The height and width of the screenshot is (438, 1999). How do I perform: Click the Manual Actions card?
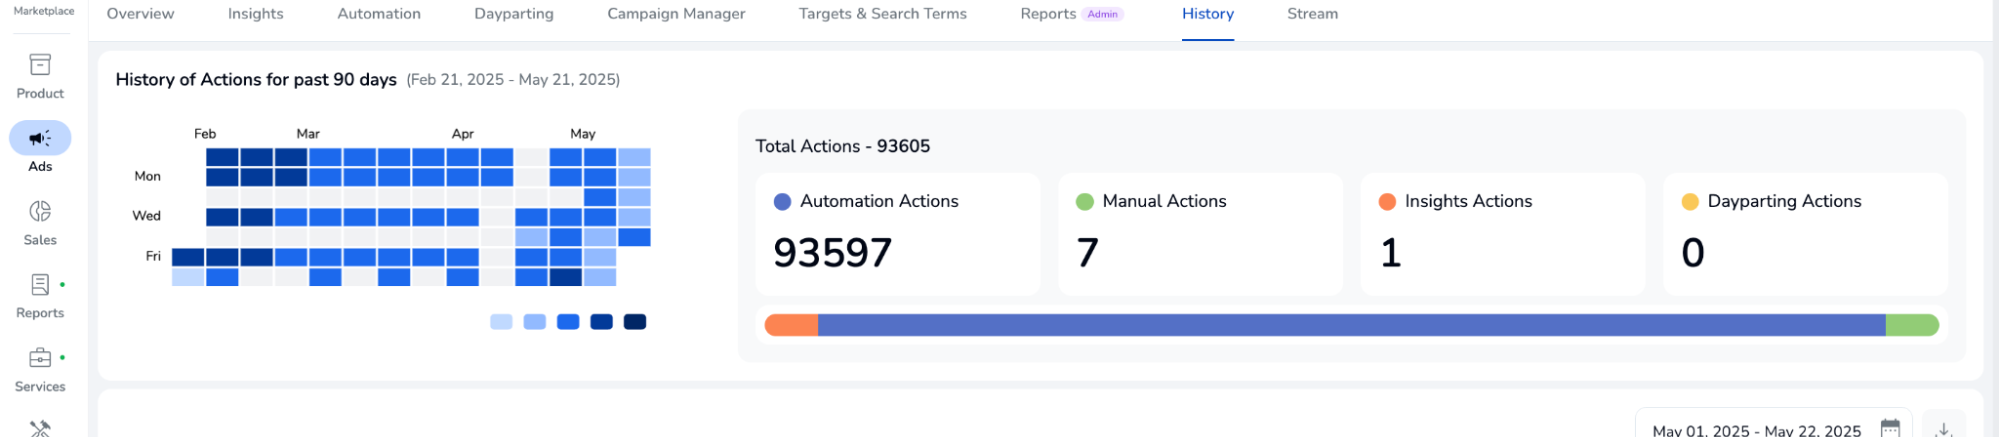1200,234
